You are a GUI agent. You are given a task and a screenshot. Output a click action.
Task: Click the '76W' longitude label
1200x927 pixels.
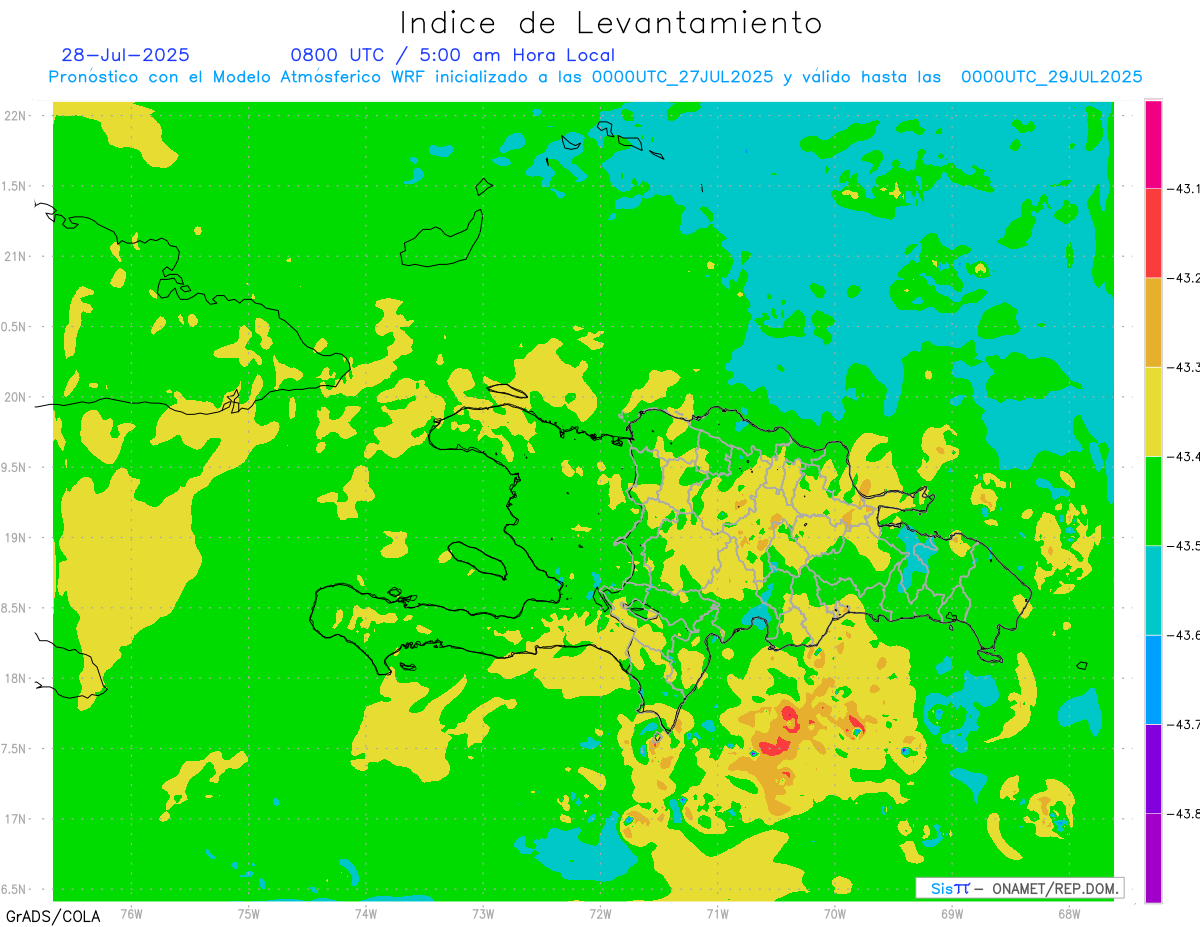click(x=131, y=913)
